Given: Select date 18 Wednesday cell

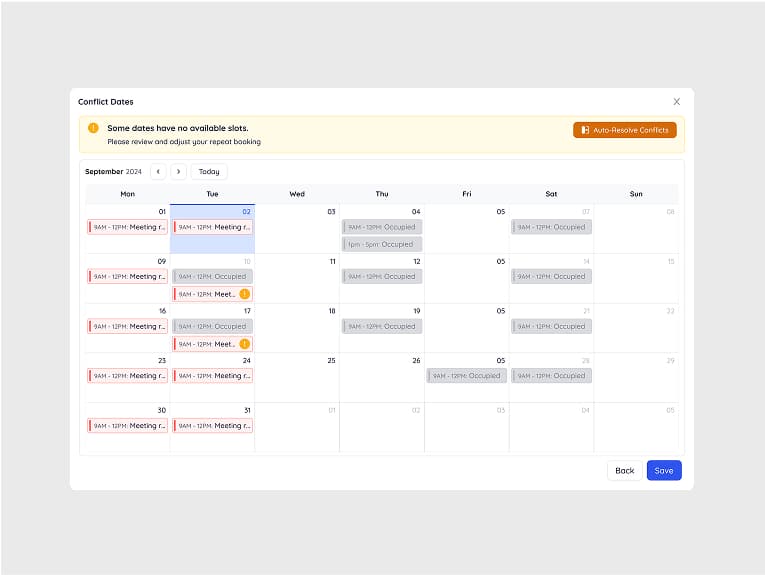Looking at the screenshot, I should click(x=297, y=328).
